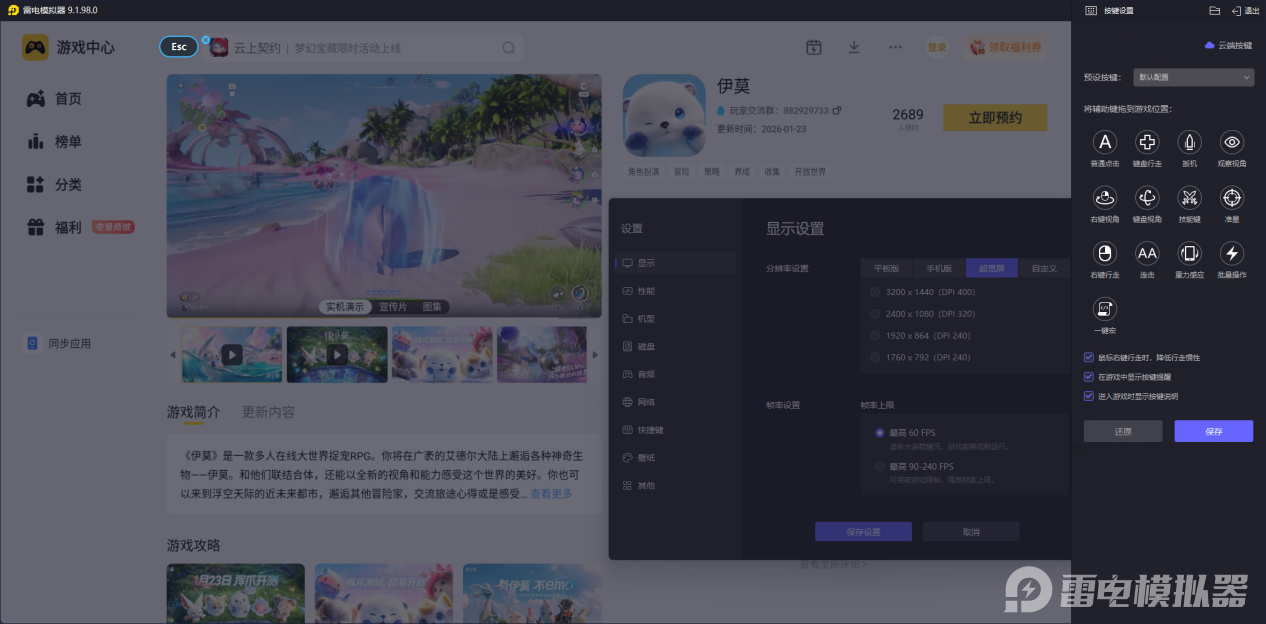This screenshot has height=624, width=1266.
Task: Click the 退出 exit button
Action: click(x=1245, y=10)
